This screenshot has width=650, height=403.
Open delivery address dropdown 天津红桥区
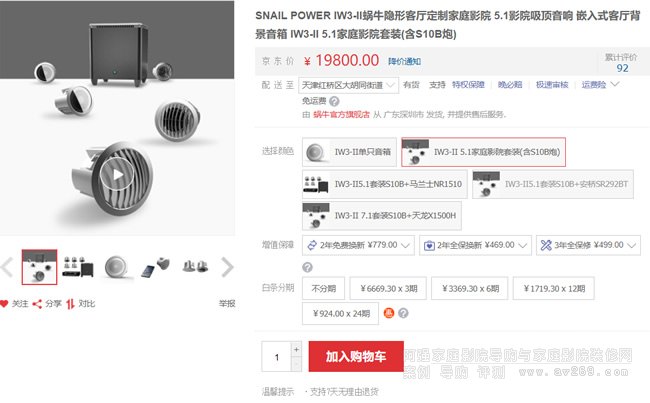(349, 85)
